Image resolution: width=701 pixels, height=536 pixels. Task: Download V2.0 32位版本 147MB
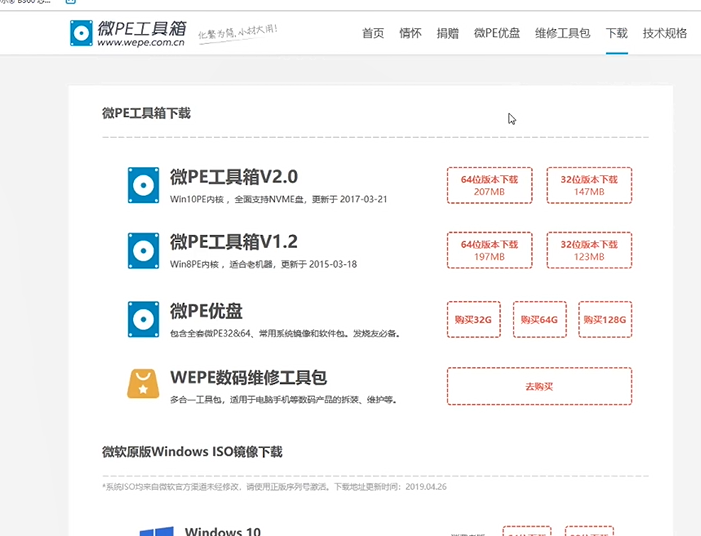(x=589, y=186)
